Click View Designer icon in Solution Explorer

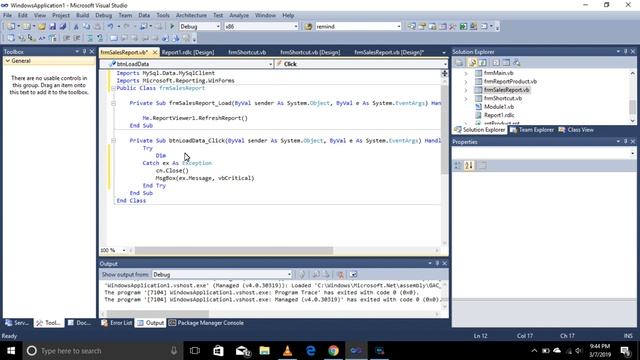click(506, 63)
